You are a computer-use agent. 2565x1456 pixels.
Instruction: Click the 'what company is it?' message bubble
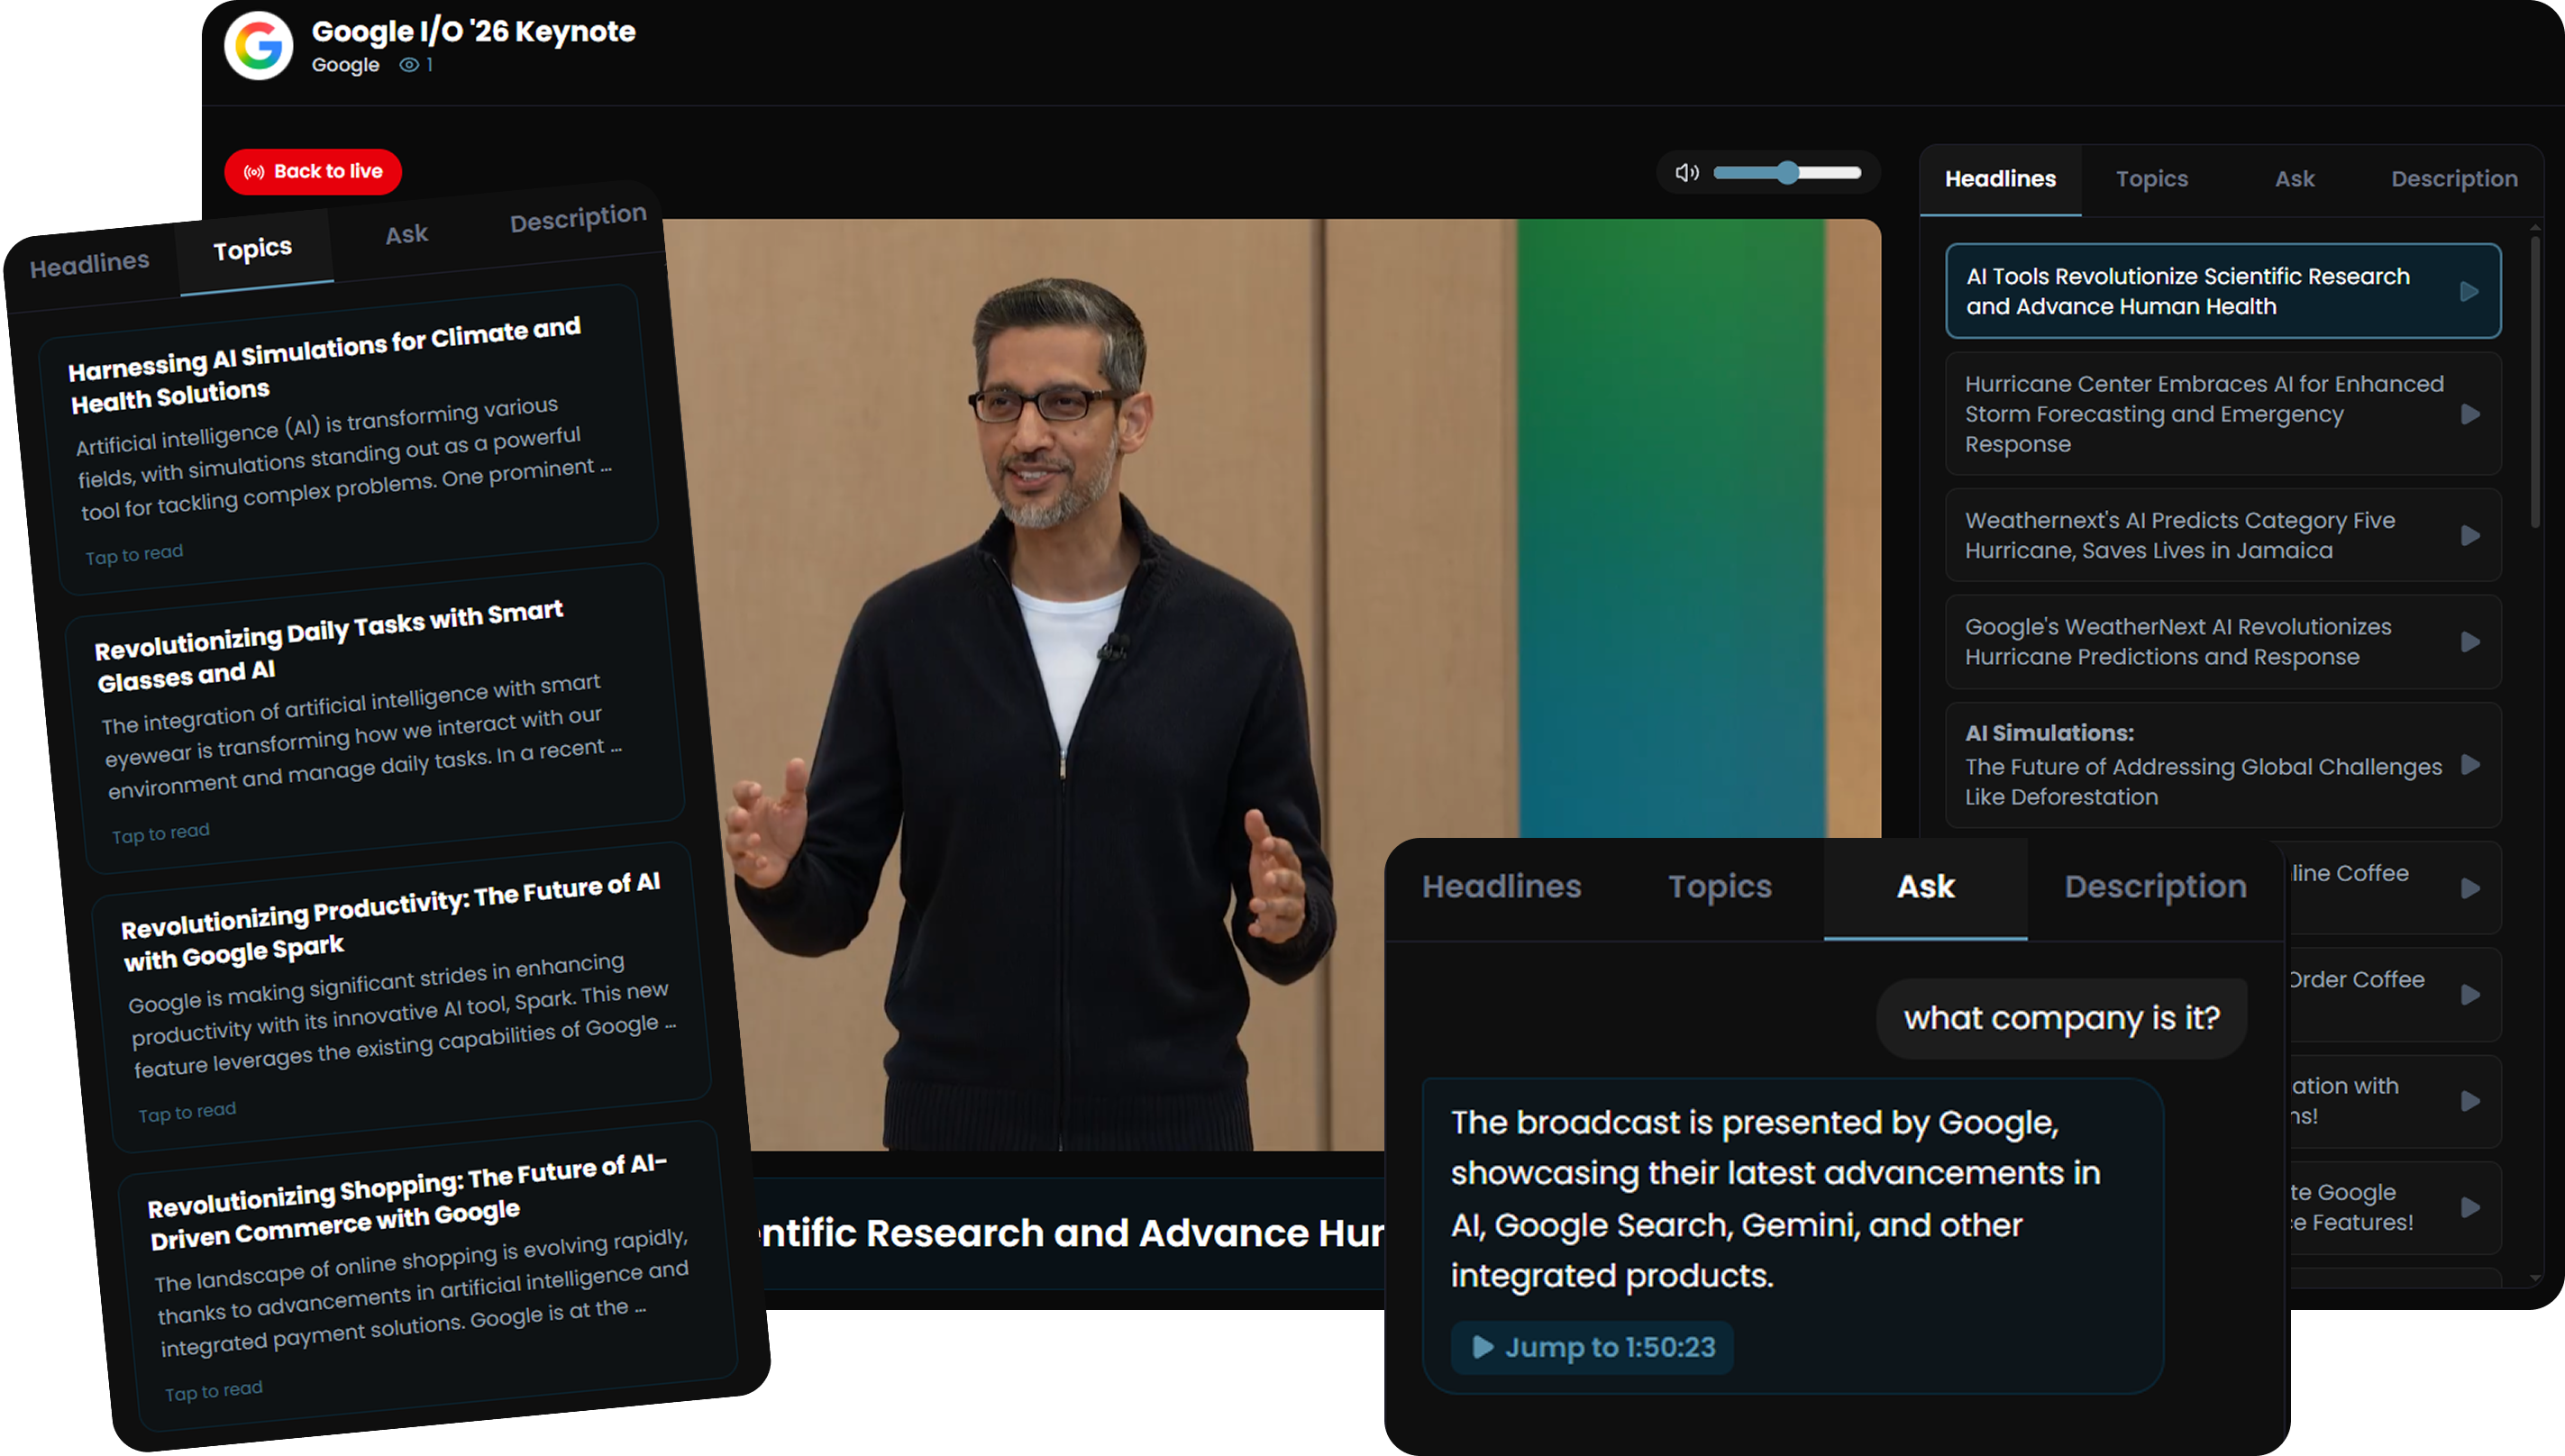[x=2061, y=1018]
